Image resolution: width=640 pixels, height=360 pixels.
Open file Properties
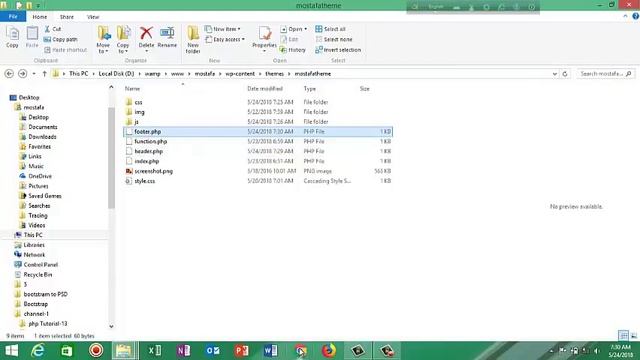coord(264,39)
